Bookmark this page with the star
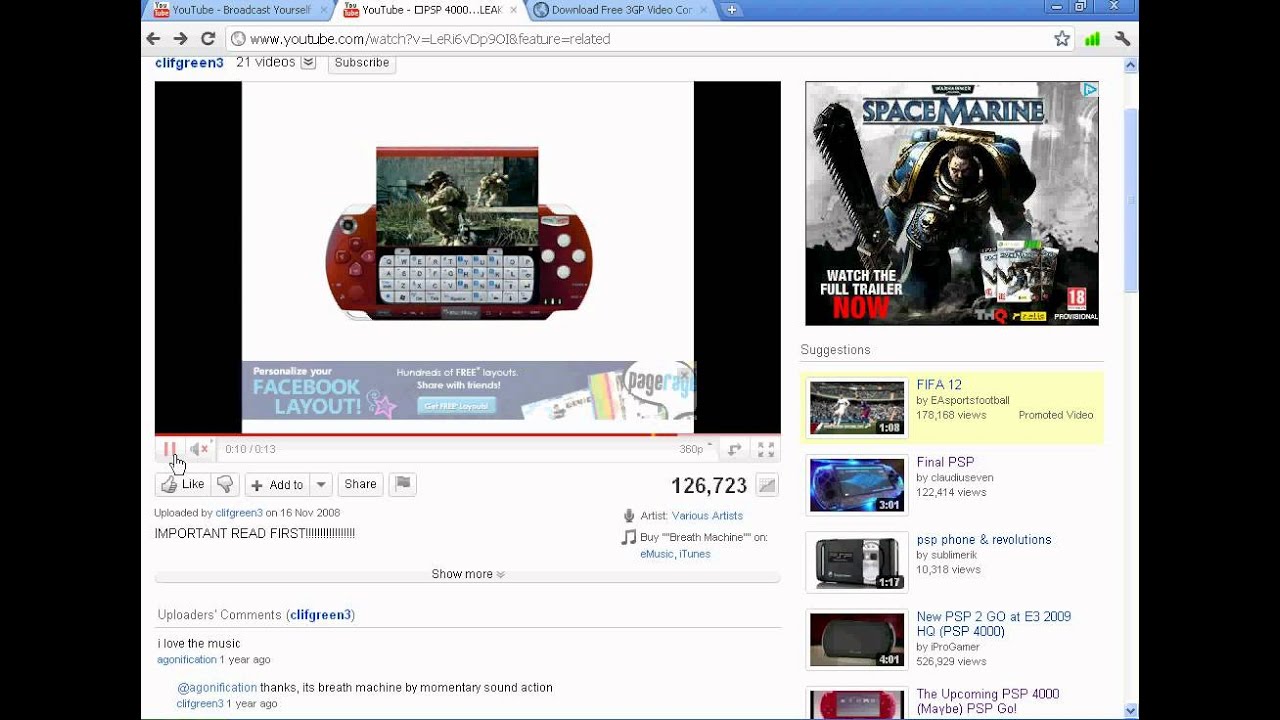 (x=1062, y=39)
